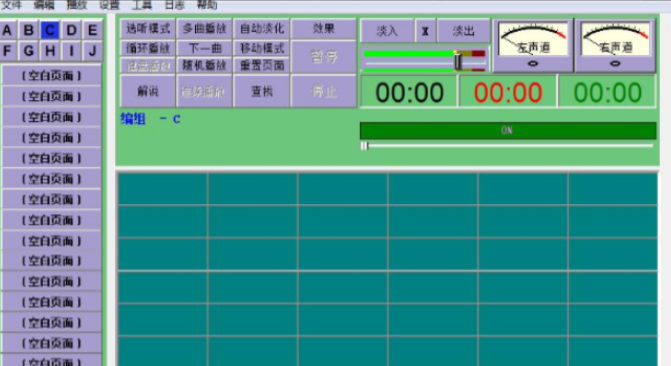Click the 暂停 pause button

324,57
